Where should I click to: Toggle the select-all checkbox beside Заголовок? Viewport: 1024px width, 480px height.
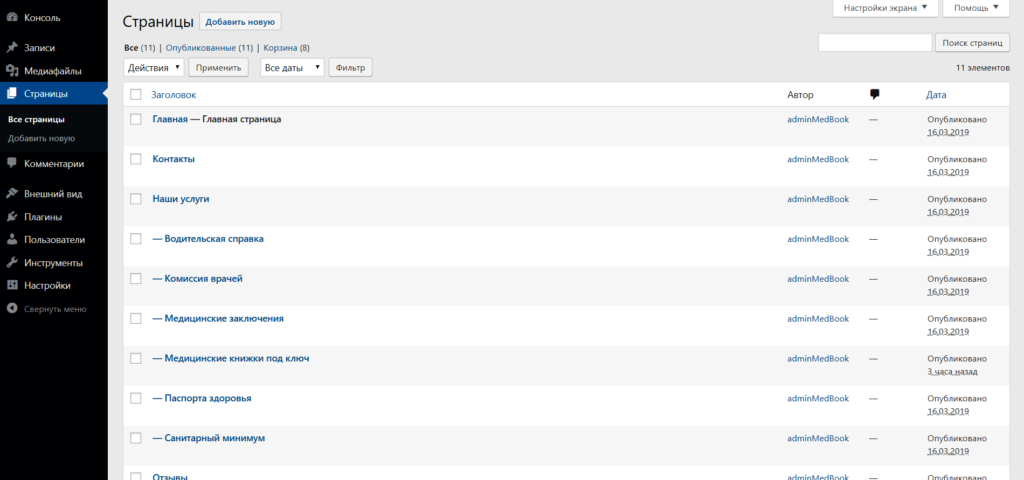tap(136, 94)
